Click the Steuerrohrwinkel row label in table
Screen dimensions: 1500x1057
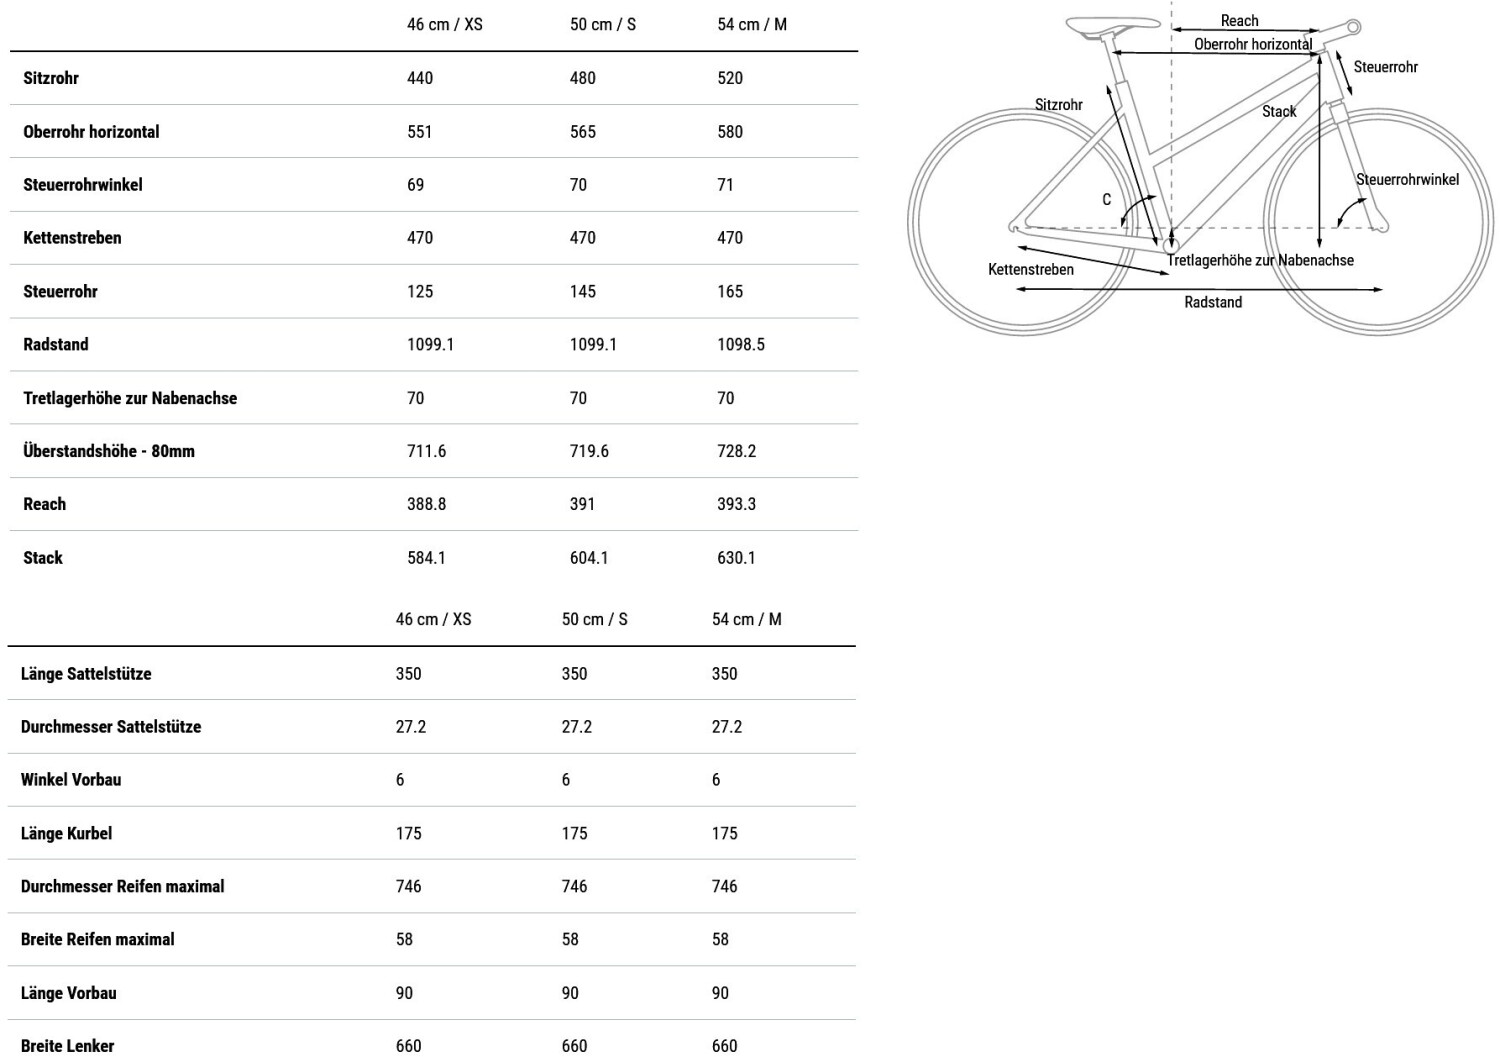83,185
